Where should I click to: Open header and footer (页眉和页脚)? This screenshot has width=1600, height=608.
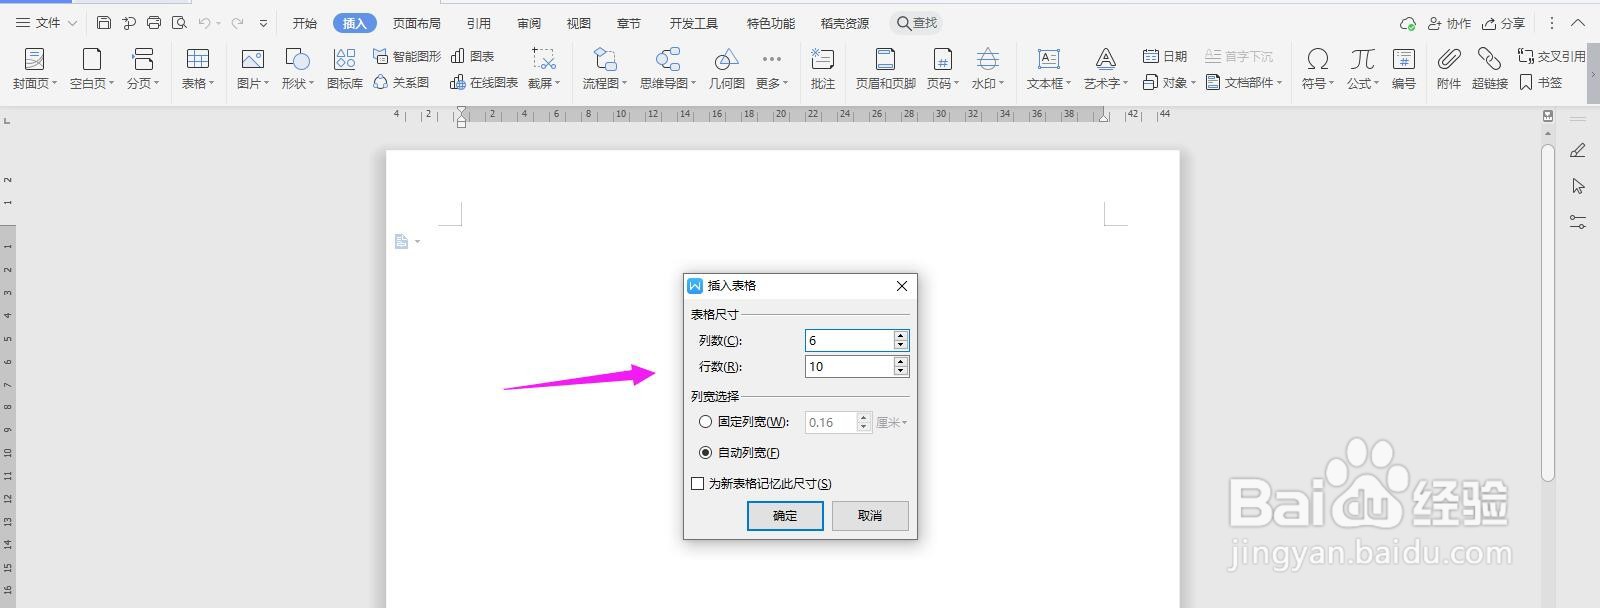pyautogui.click(x=886, y=68)
